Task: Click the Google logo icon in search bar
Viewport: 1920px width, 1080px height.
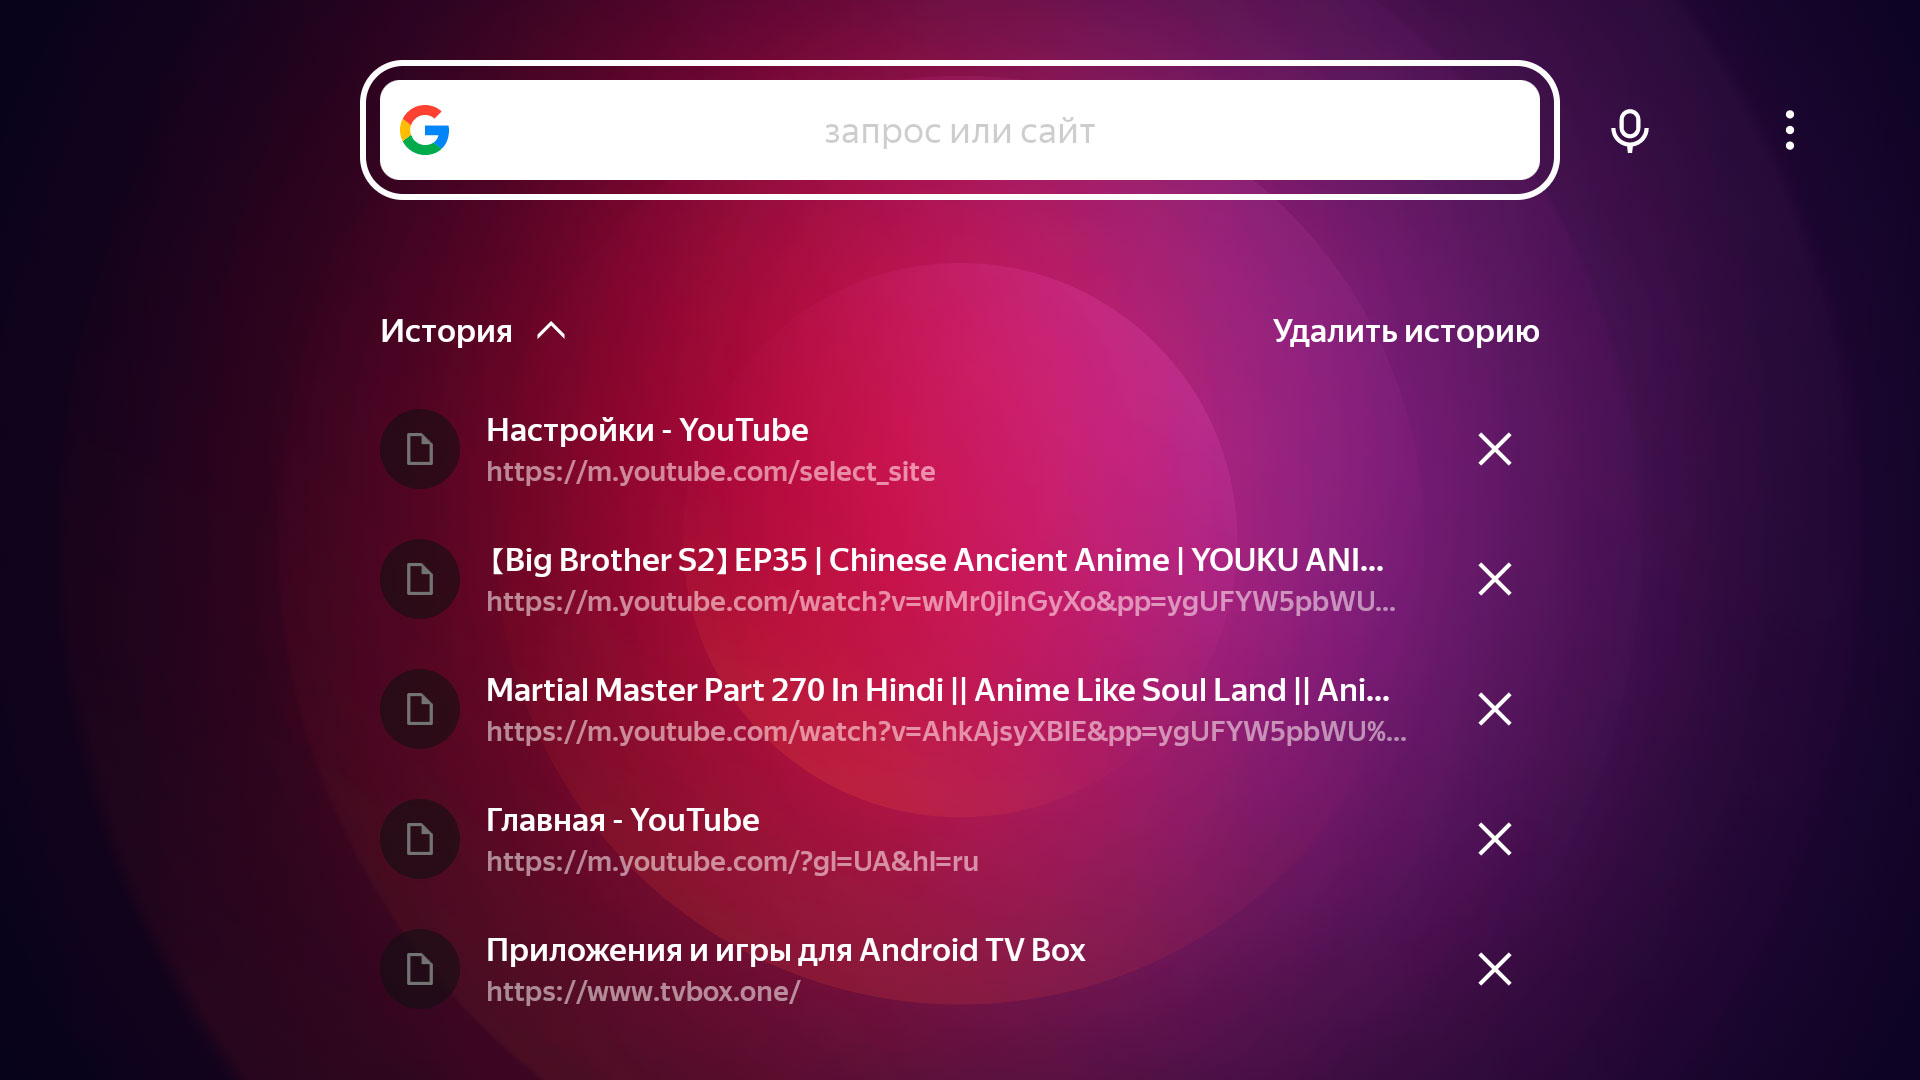Action: pos(425,130)
